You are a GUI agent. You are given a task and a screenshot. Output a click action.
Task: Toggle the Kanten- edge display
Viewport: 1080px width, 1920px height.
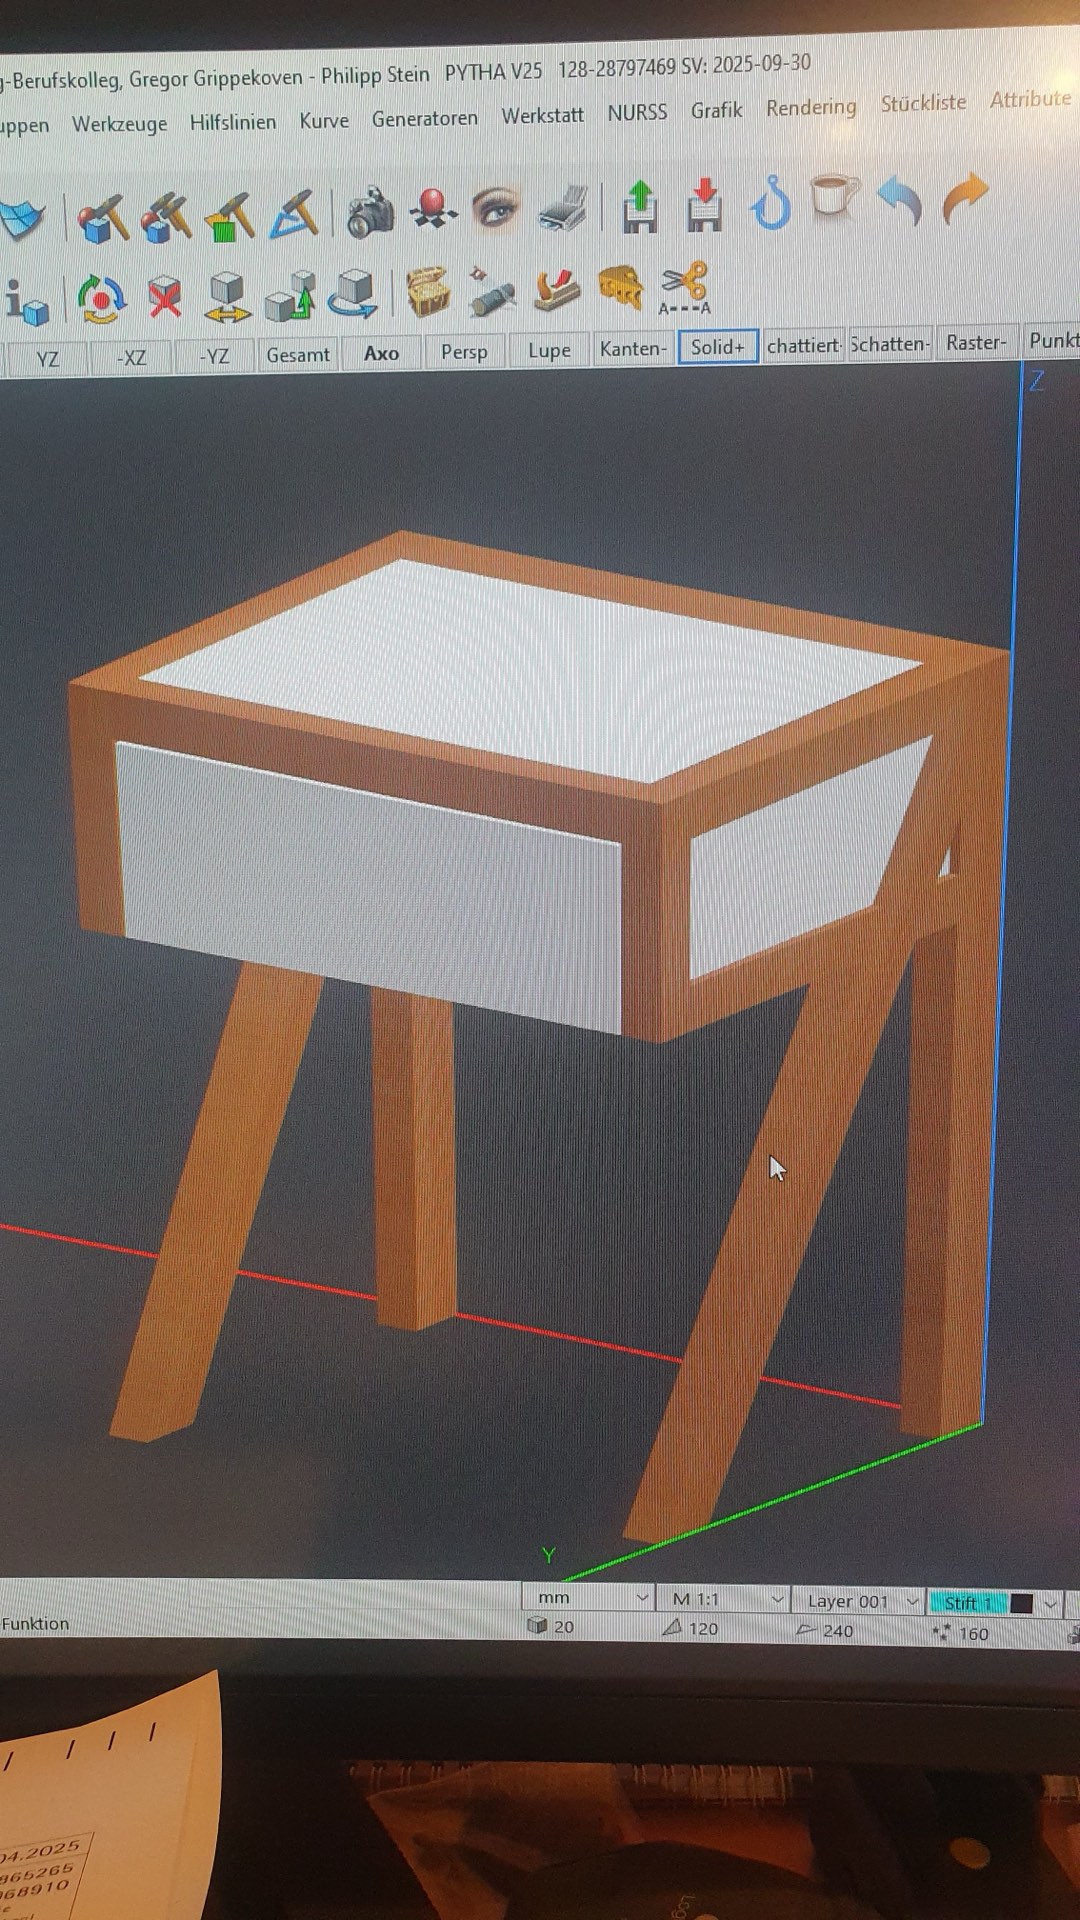[x=632, y=349]
